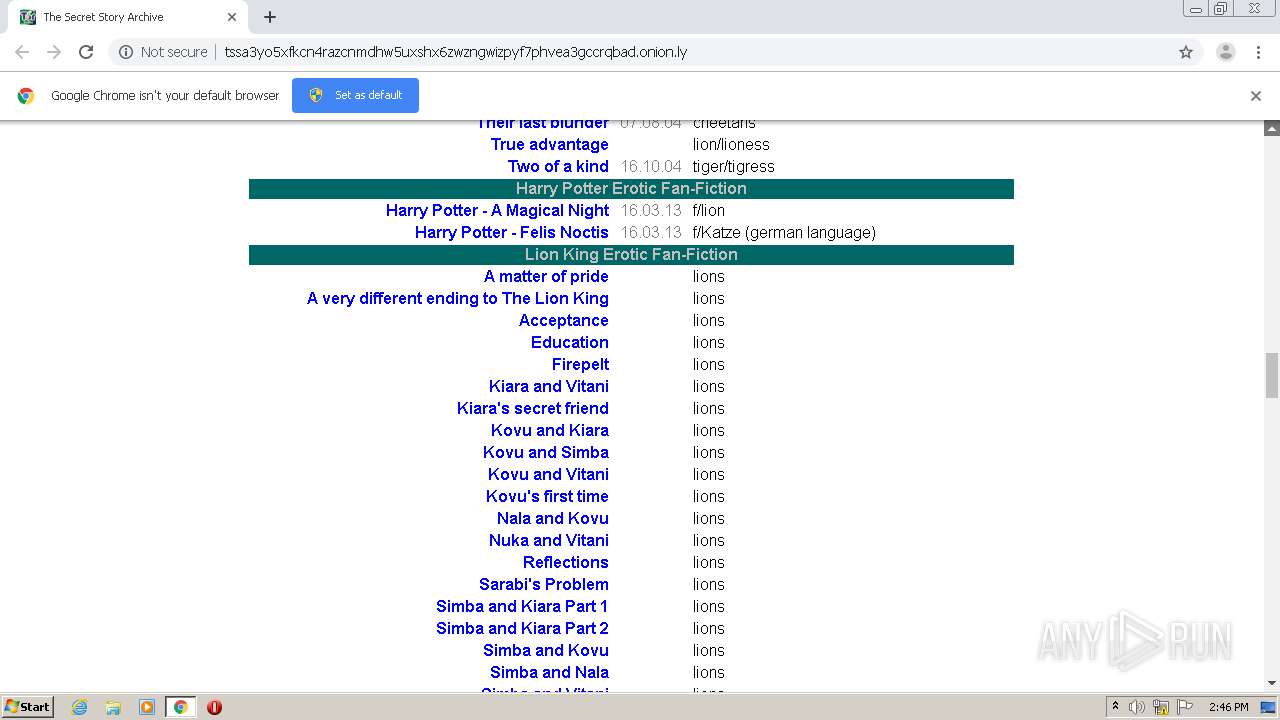Viewport: 1280px width, 720px height.
Task: Open 'Harry Potter - Felis Noctis' link
Action: coord(512,232)
